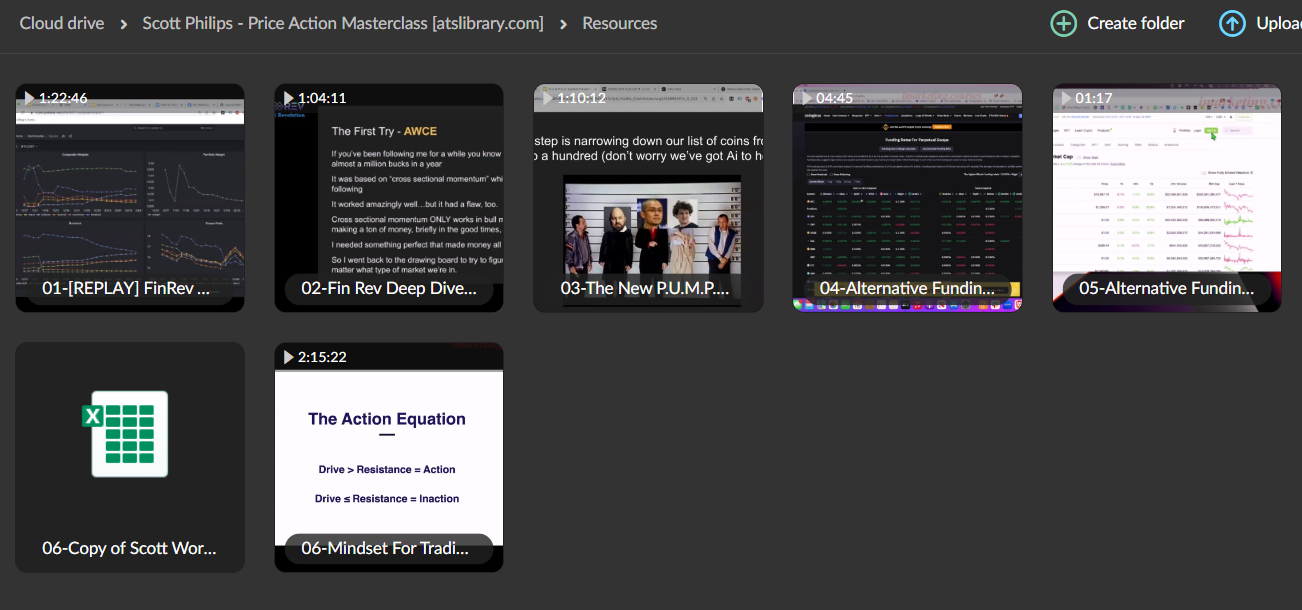Select the Resources breadcrumb

click(x=620, y=23)
